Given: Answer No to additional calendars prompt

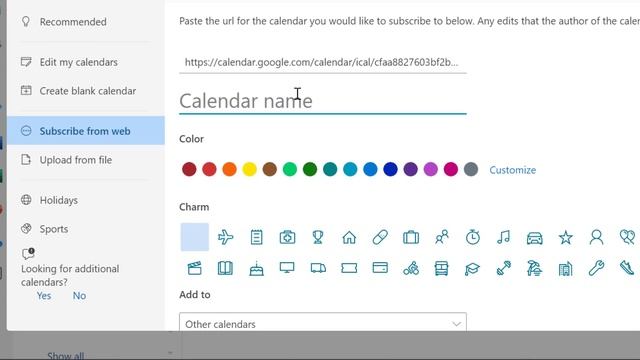Looking at the screenshot, I should (79, 296).
